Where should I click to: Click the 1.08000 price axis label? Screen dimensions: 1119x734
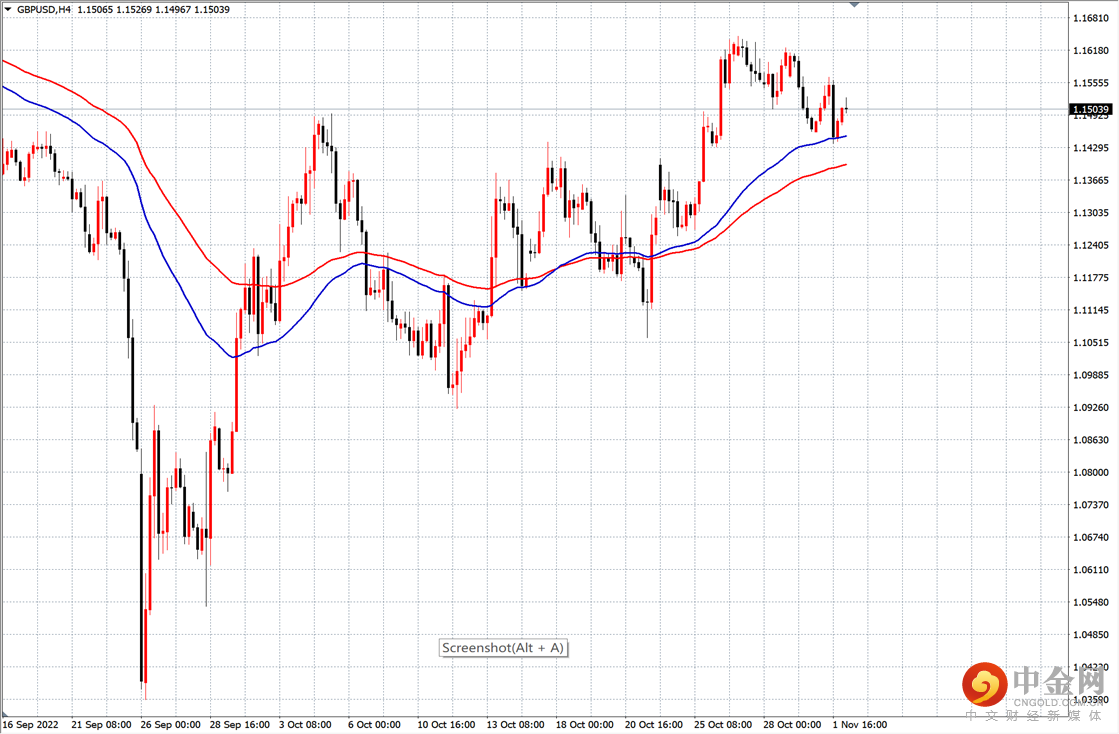coord(1090,472)
